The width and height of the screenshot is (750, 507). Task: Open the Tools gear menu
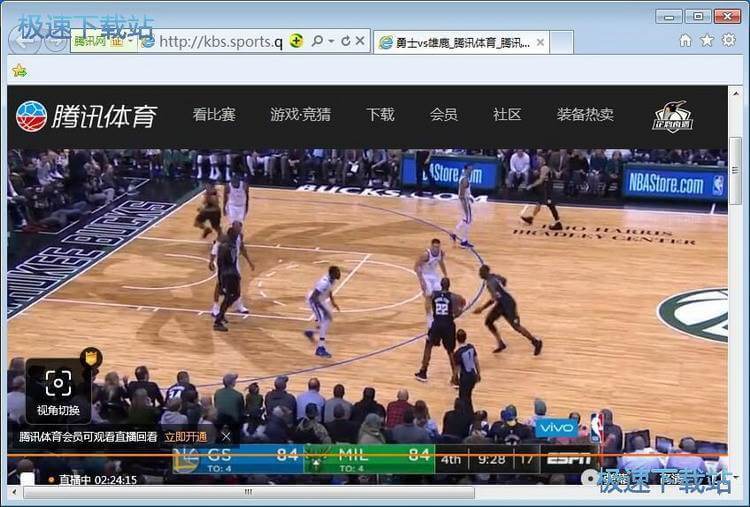pyautogui.click(x=728, y=40)
